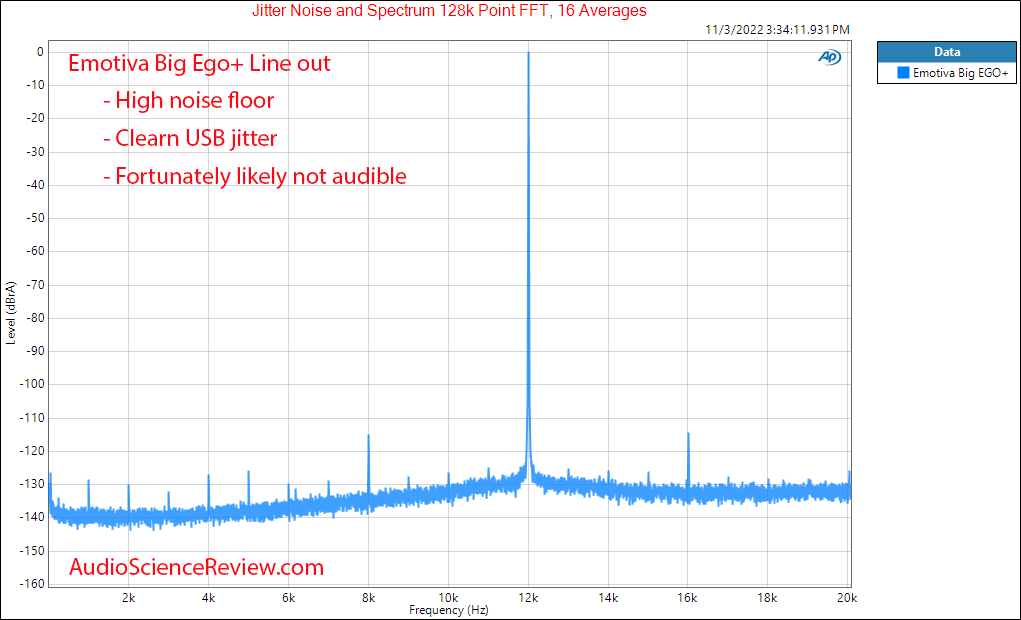Click the "-30" level tick label

click(x=35, y=152)
